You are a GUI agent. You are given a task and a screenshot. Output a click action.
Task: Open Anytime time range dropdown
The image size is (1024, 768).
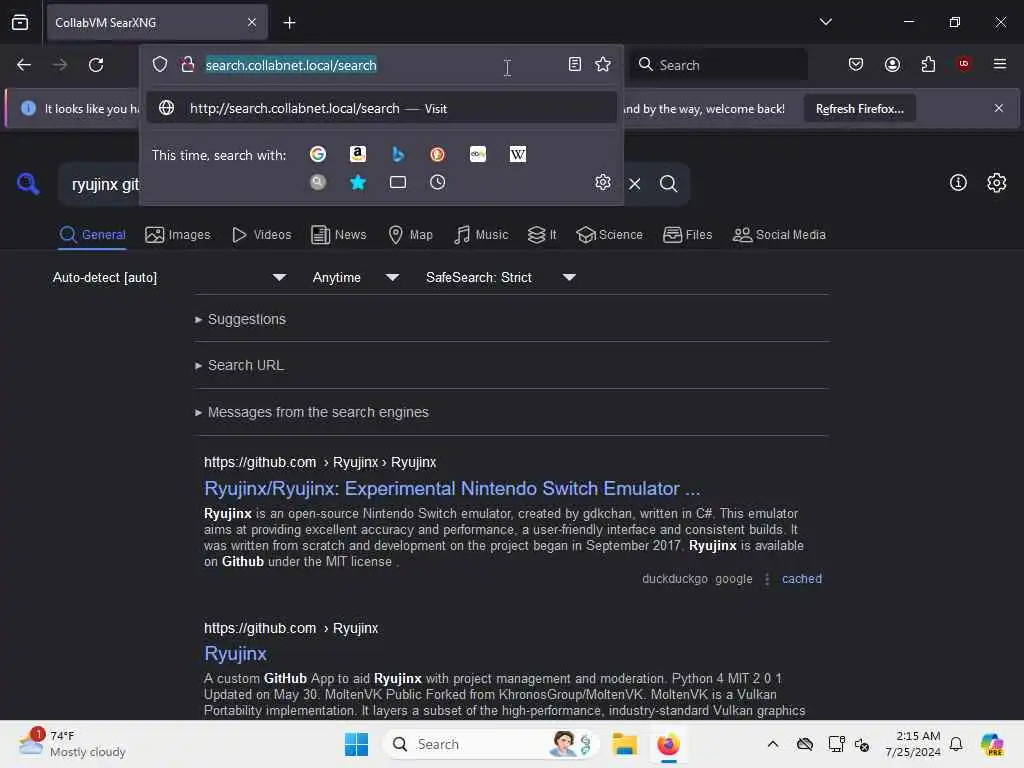(x=356, y=278)
